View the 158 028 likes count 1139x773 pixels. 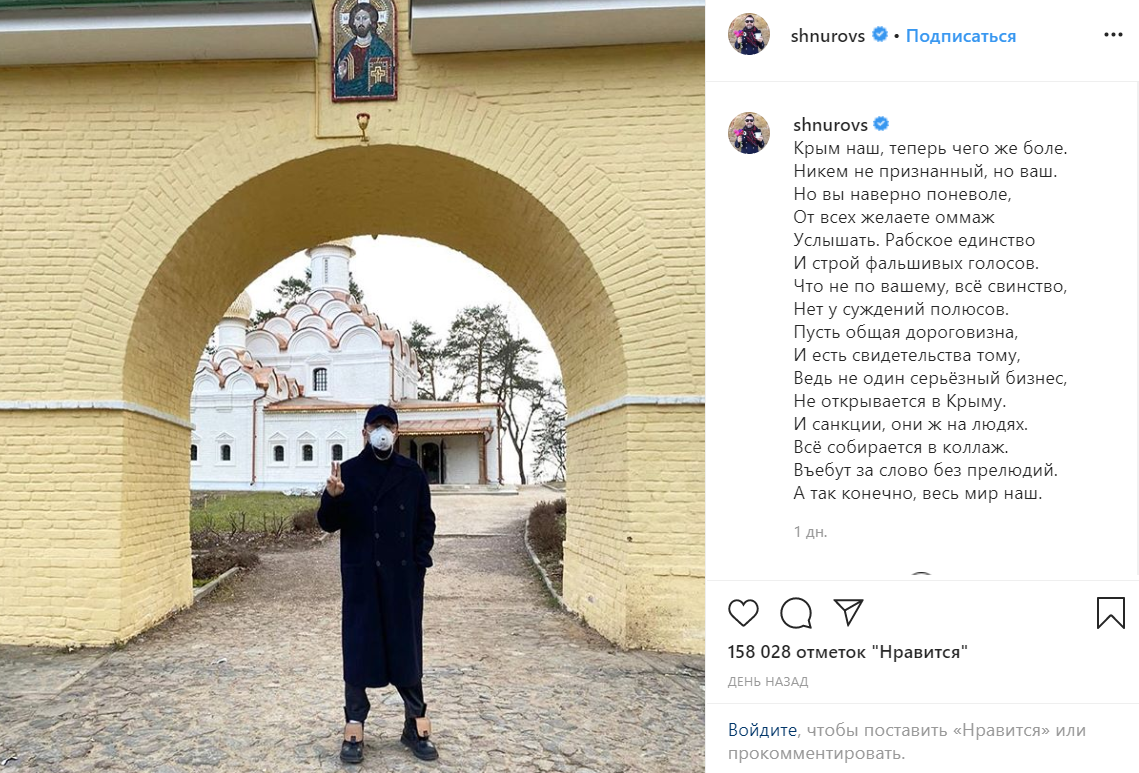(x=848, y=652)
